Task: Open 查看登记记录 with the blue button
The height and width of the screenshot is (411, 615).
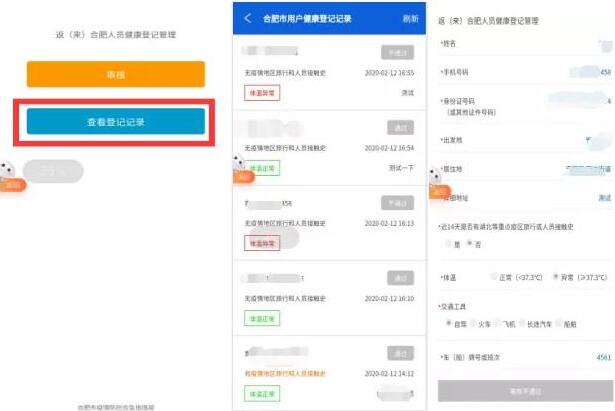Action: pyautogui.click(x=116, y=121)
